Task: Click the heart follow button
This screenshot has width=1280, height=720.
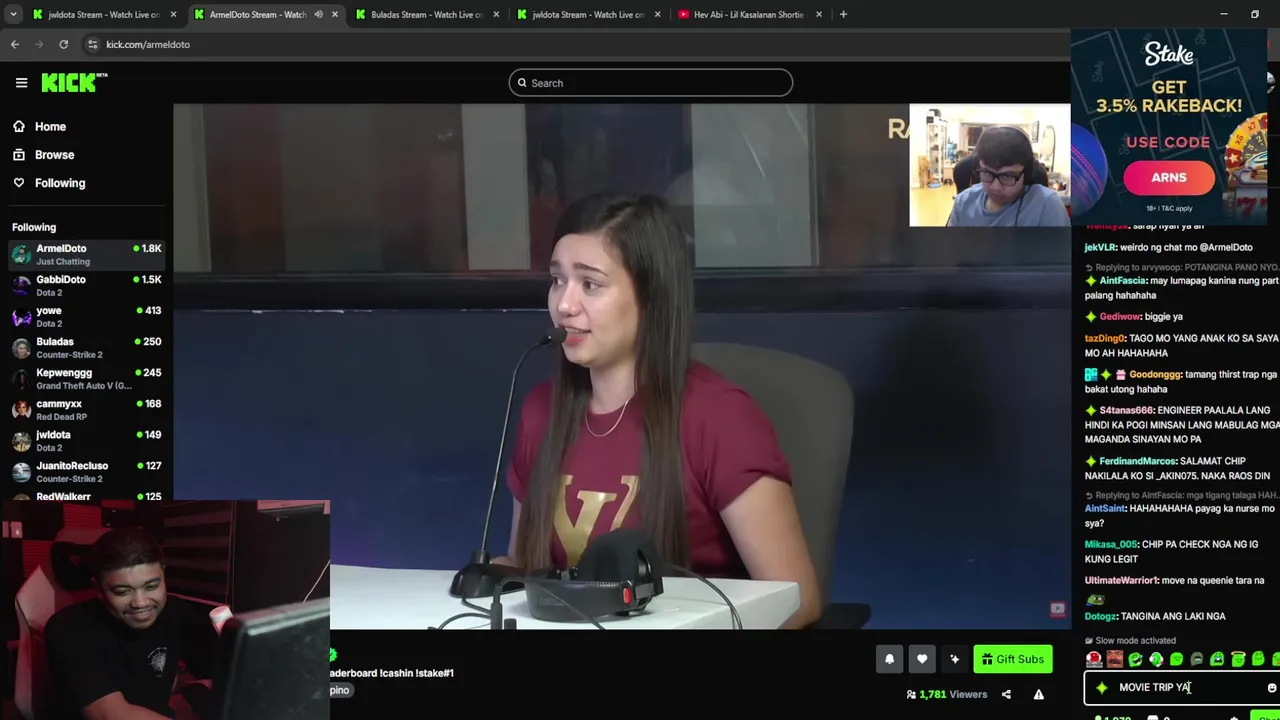Action: 922,659
